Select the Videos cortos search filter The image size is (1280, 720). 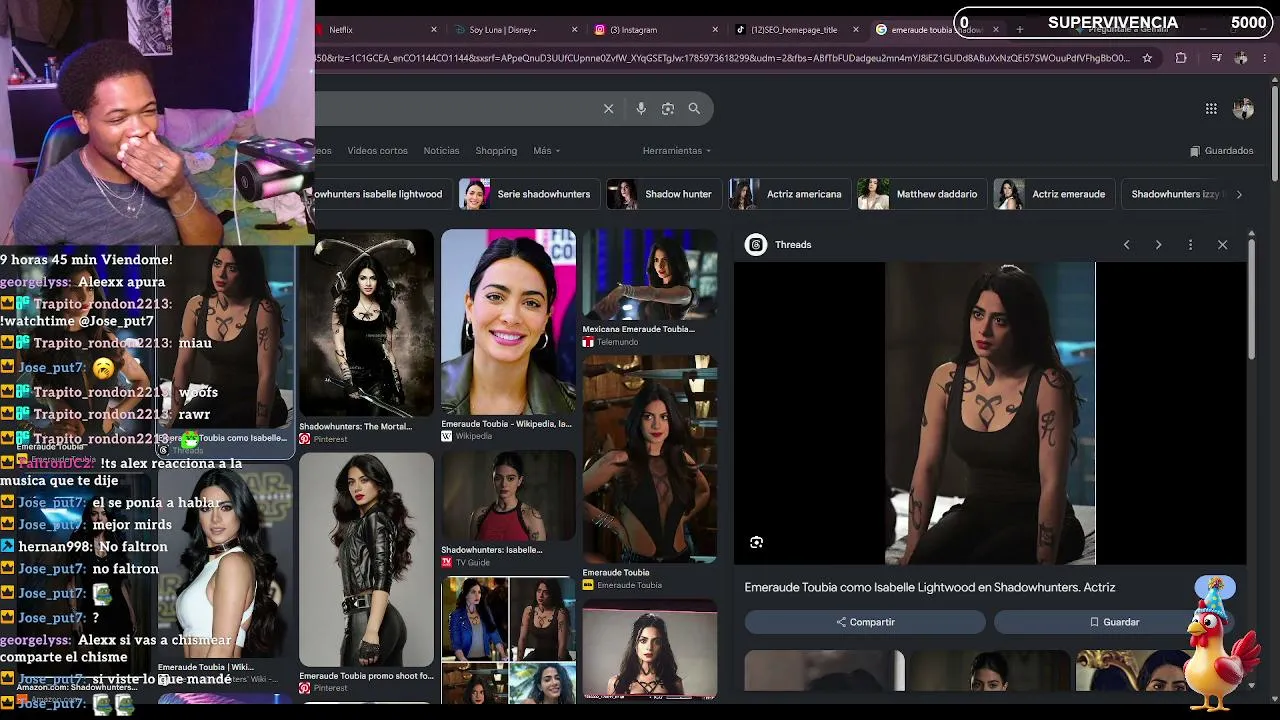click(377, 151)
